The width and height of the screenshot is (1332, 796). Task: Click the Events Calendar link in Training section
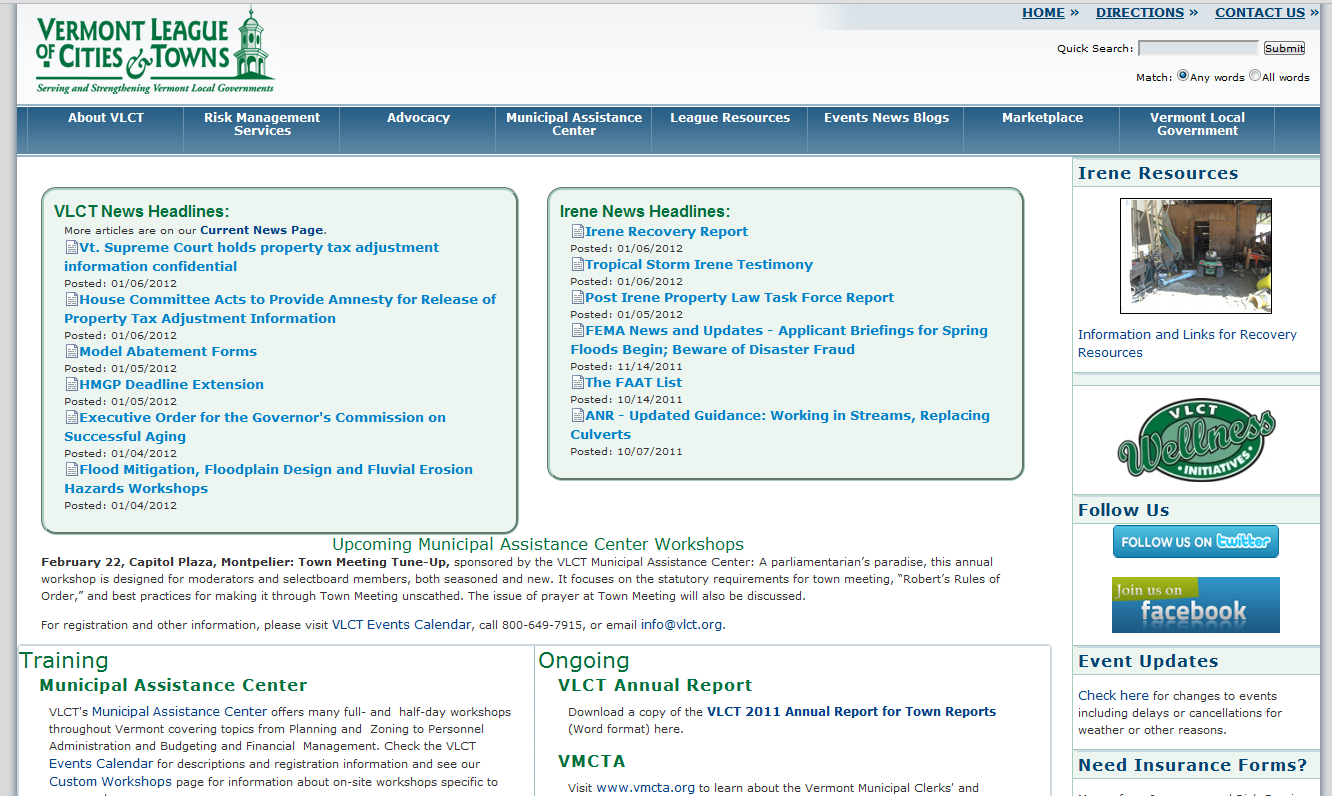point(101,763)
